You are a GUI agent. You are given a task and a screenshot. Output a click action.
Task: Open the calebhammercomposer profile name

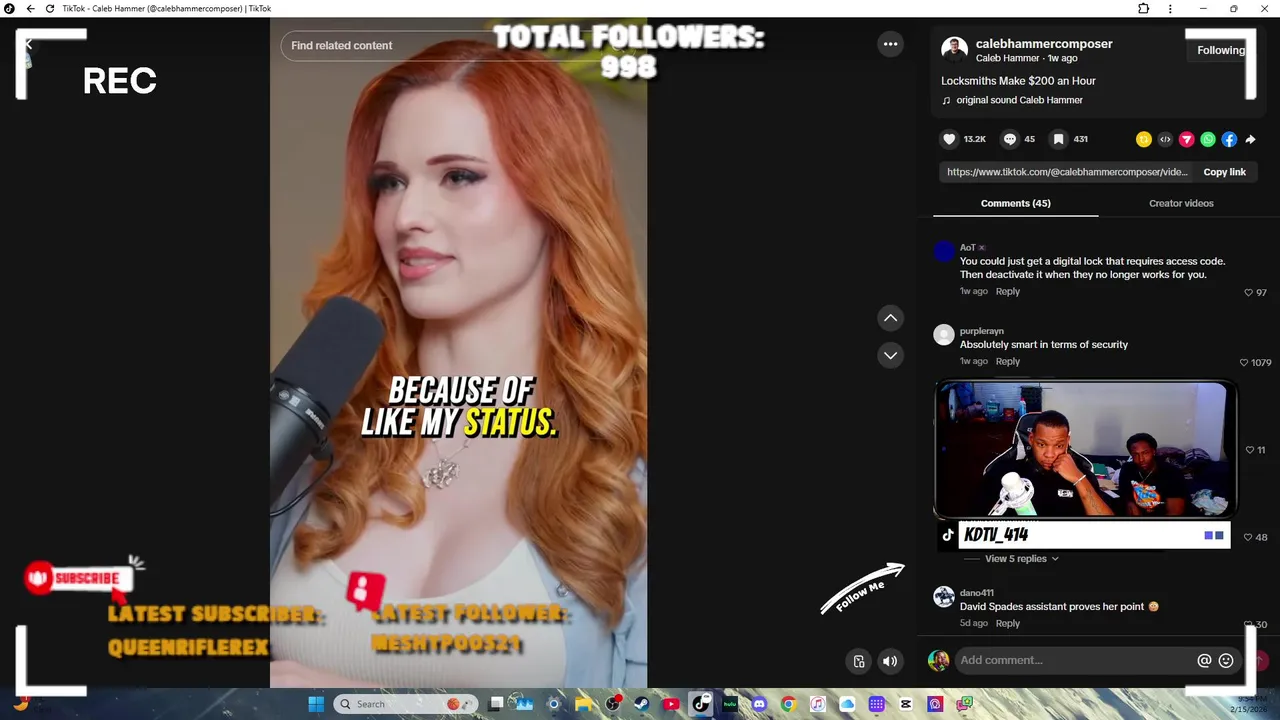1044,44
